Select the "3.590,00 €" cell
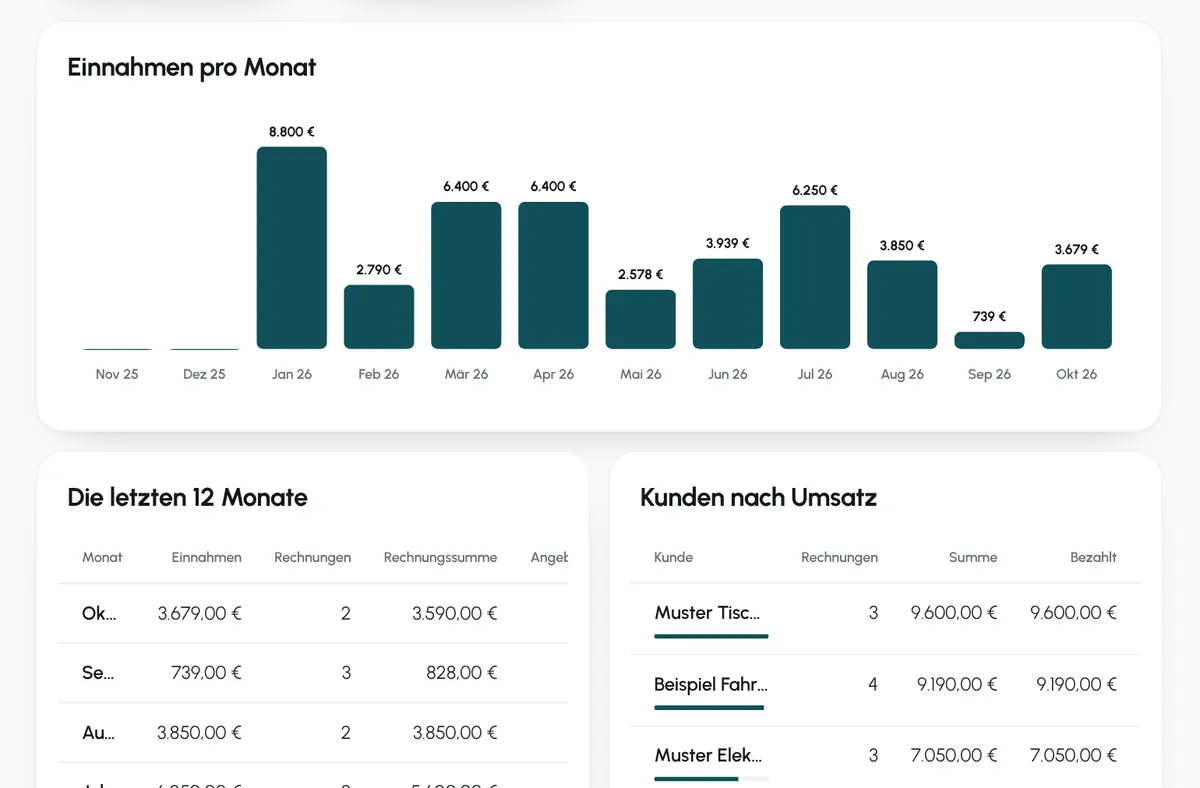1200x788 pixels. click(455, 613)
